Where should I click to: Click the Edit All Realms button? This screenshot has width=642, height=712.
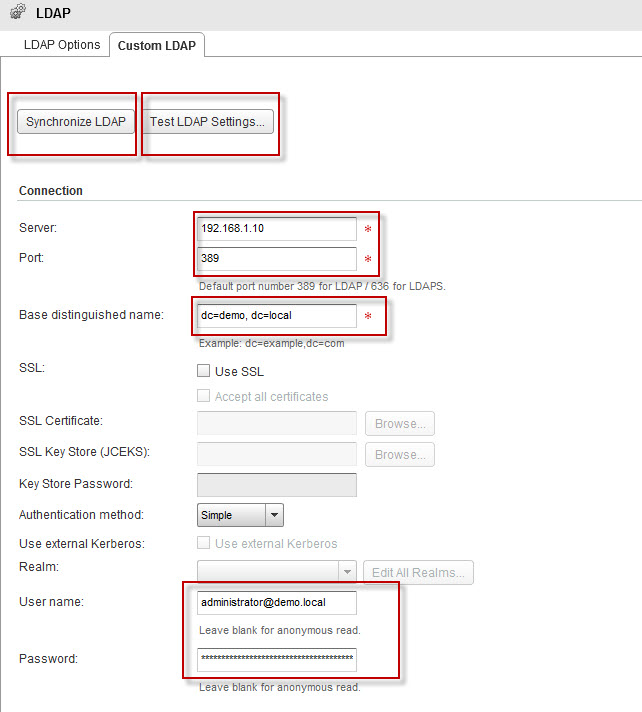[418, 572]
